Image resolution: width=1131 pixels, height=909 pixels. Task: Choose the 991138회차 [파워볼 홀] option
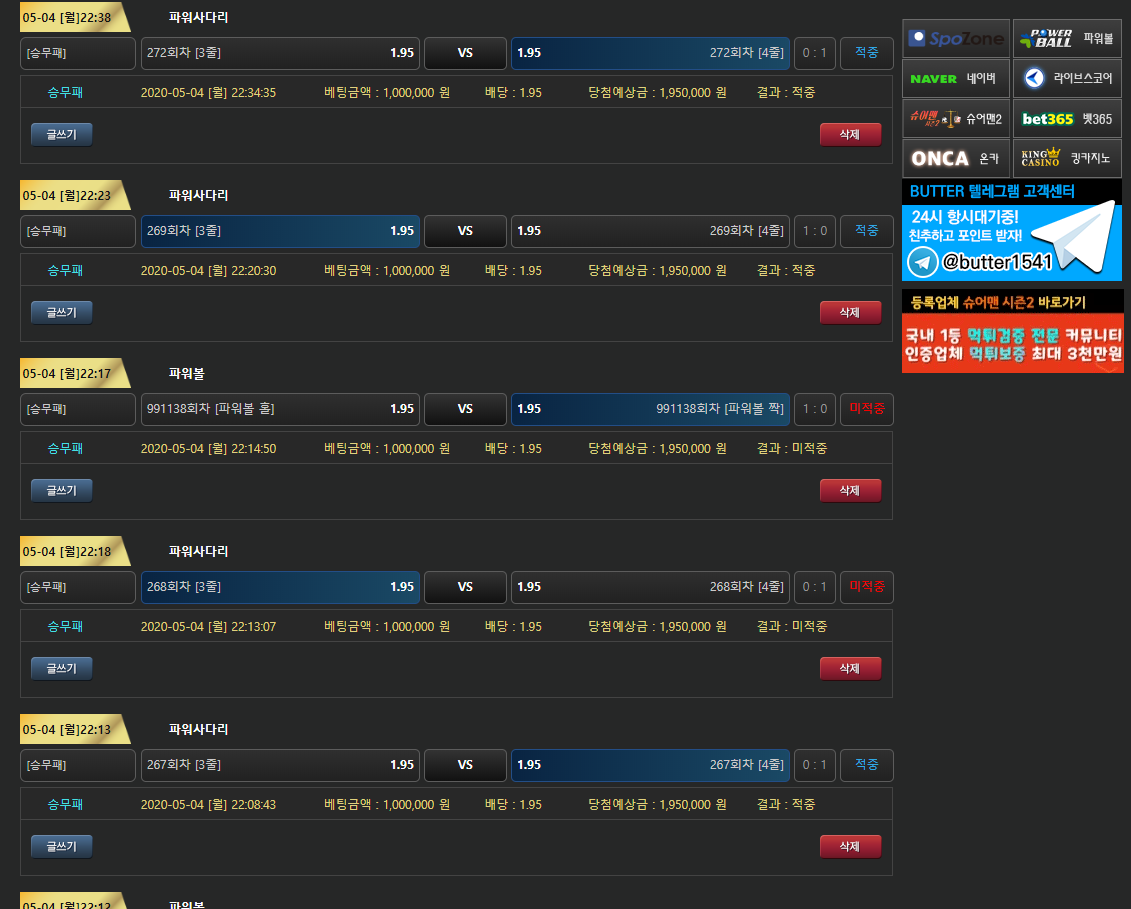pos(280,409)
